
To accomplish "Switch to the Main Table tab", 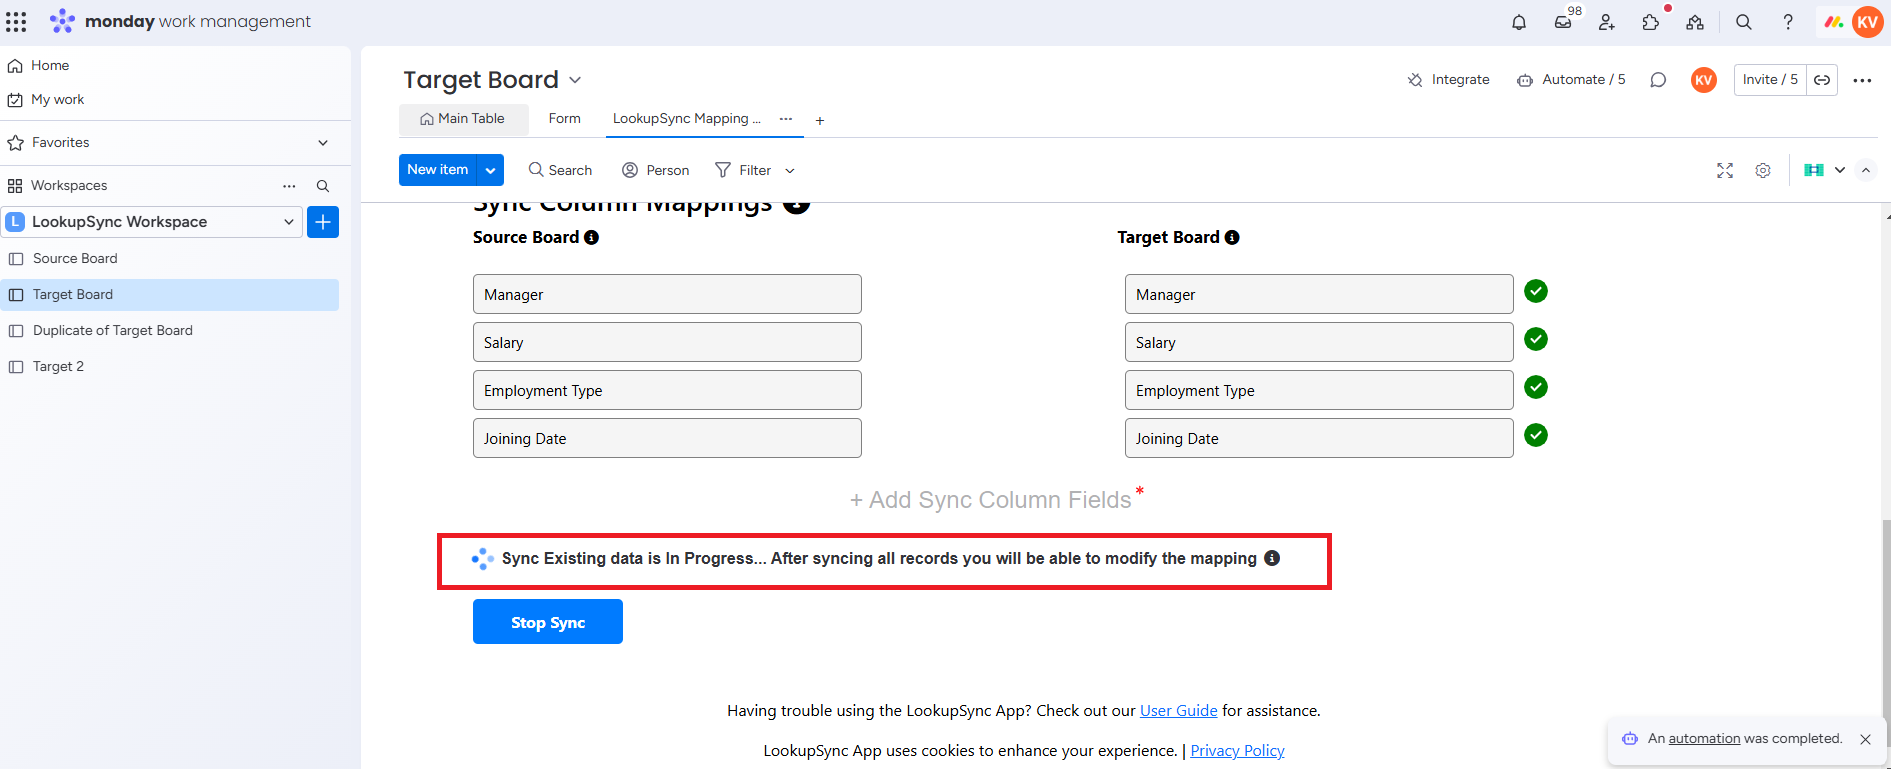I will (x=462, y=119).
